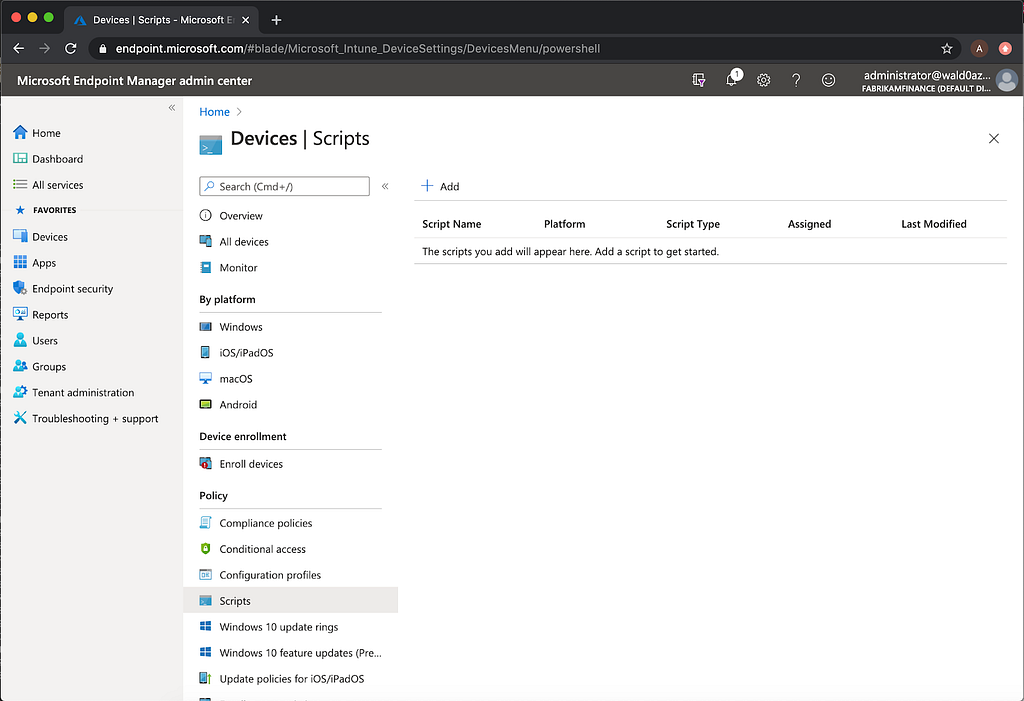Click the feedback smiley icon

[x=828, y=80]
